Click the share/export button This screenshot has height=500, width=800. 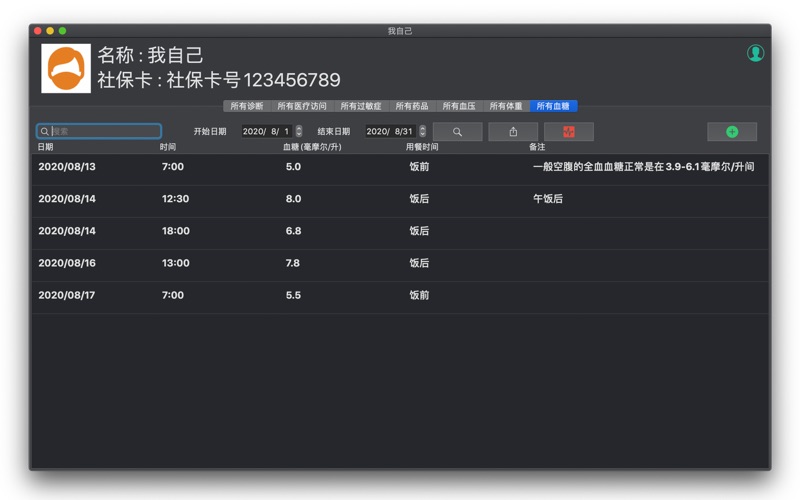513,132
